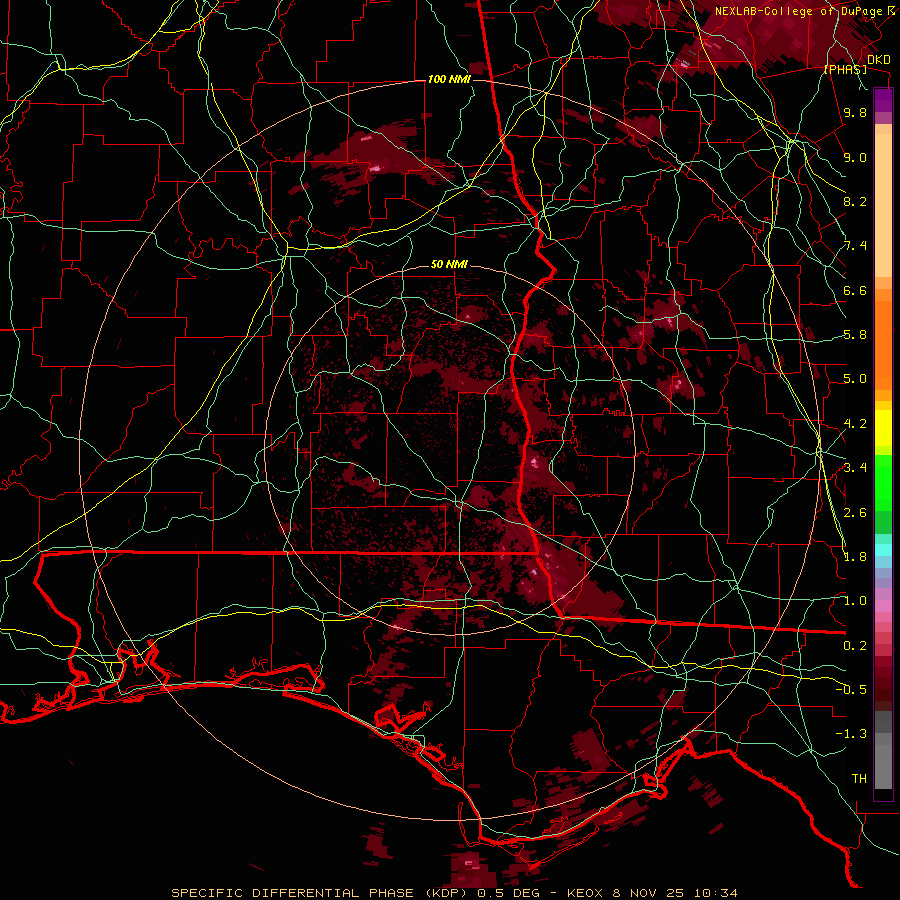Click the cyan segment of the color bar

(883, 550)
